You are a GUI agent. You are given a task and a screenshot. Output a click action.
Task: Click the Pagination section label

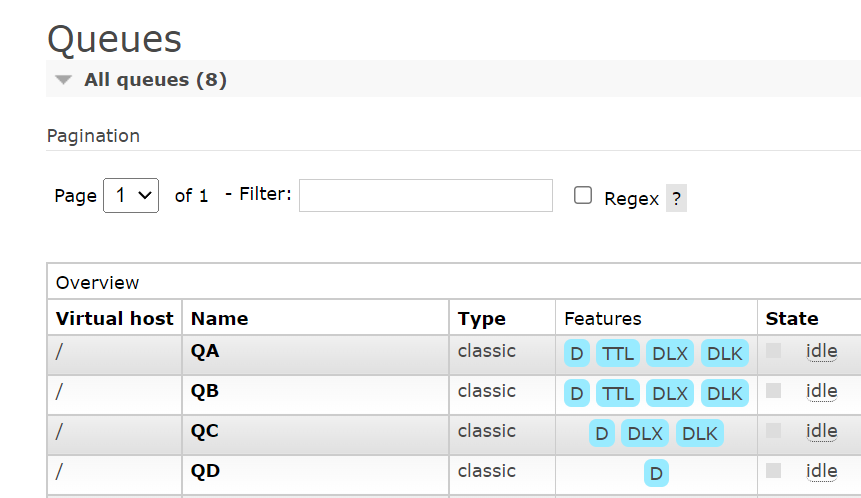(x=93, y=136)
